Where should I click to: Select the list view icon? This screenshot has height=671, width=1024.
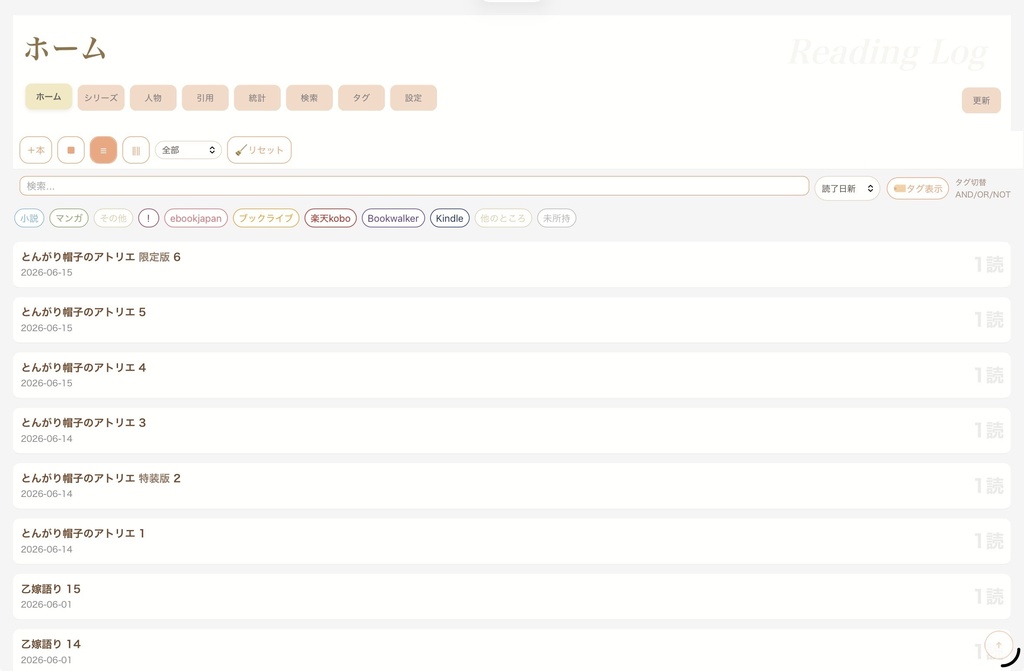(x=103, y=150)
